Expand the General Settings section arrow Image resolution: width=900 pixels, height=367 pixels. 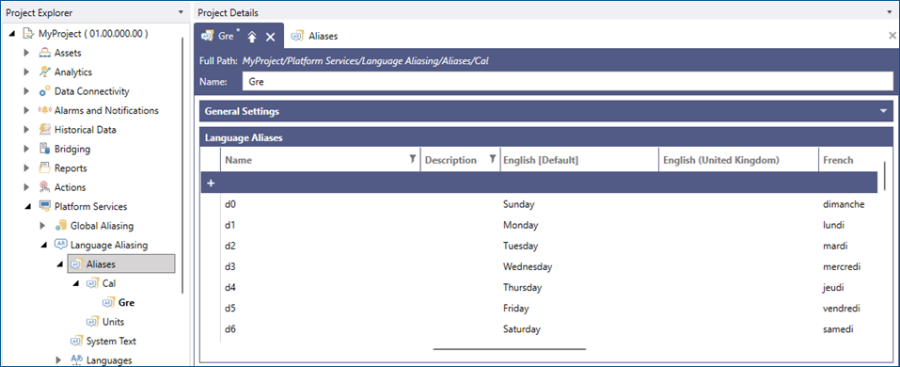pyautogui.click(x=883, y=111)
